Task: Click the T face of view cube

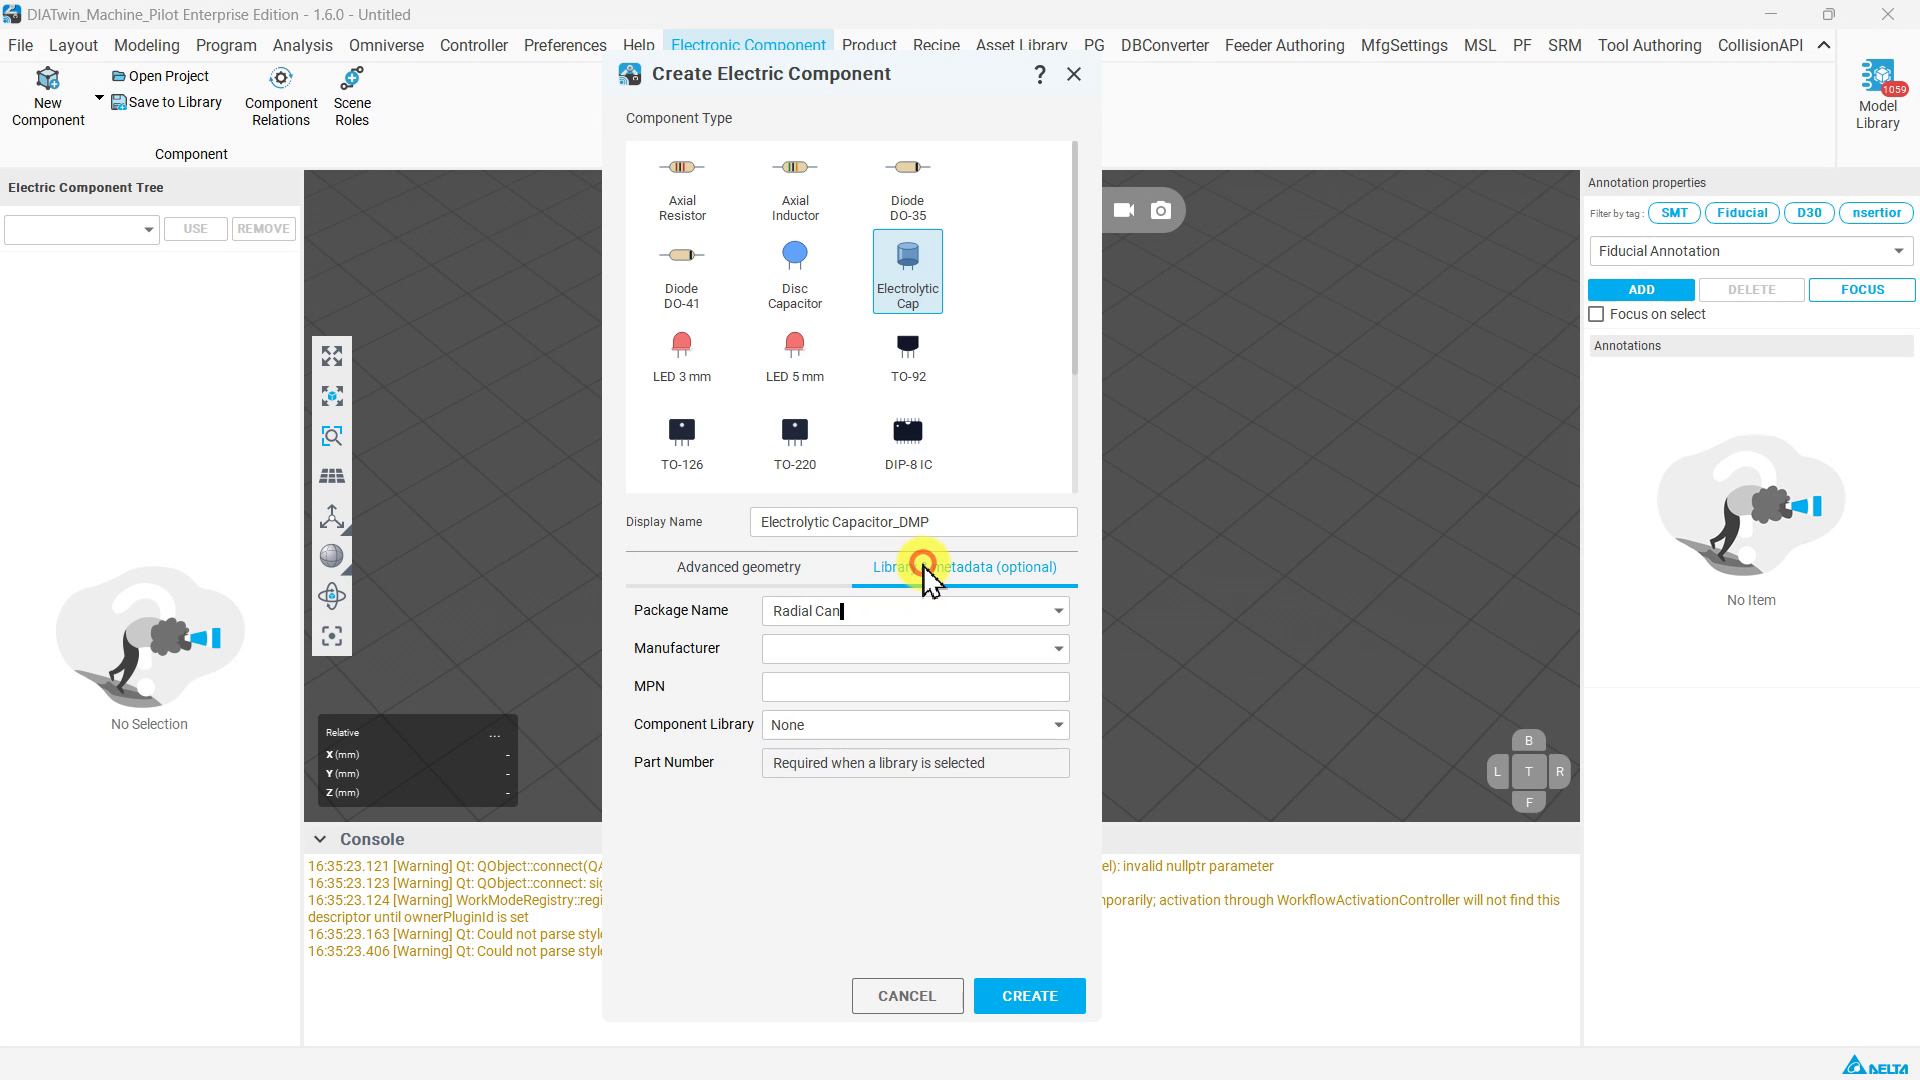Action: click(x=1528, y=772)
